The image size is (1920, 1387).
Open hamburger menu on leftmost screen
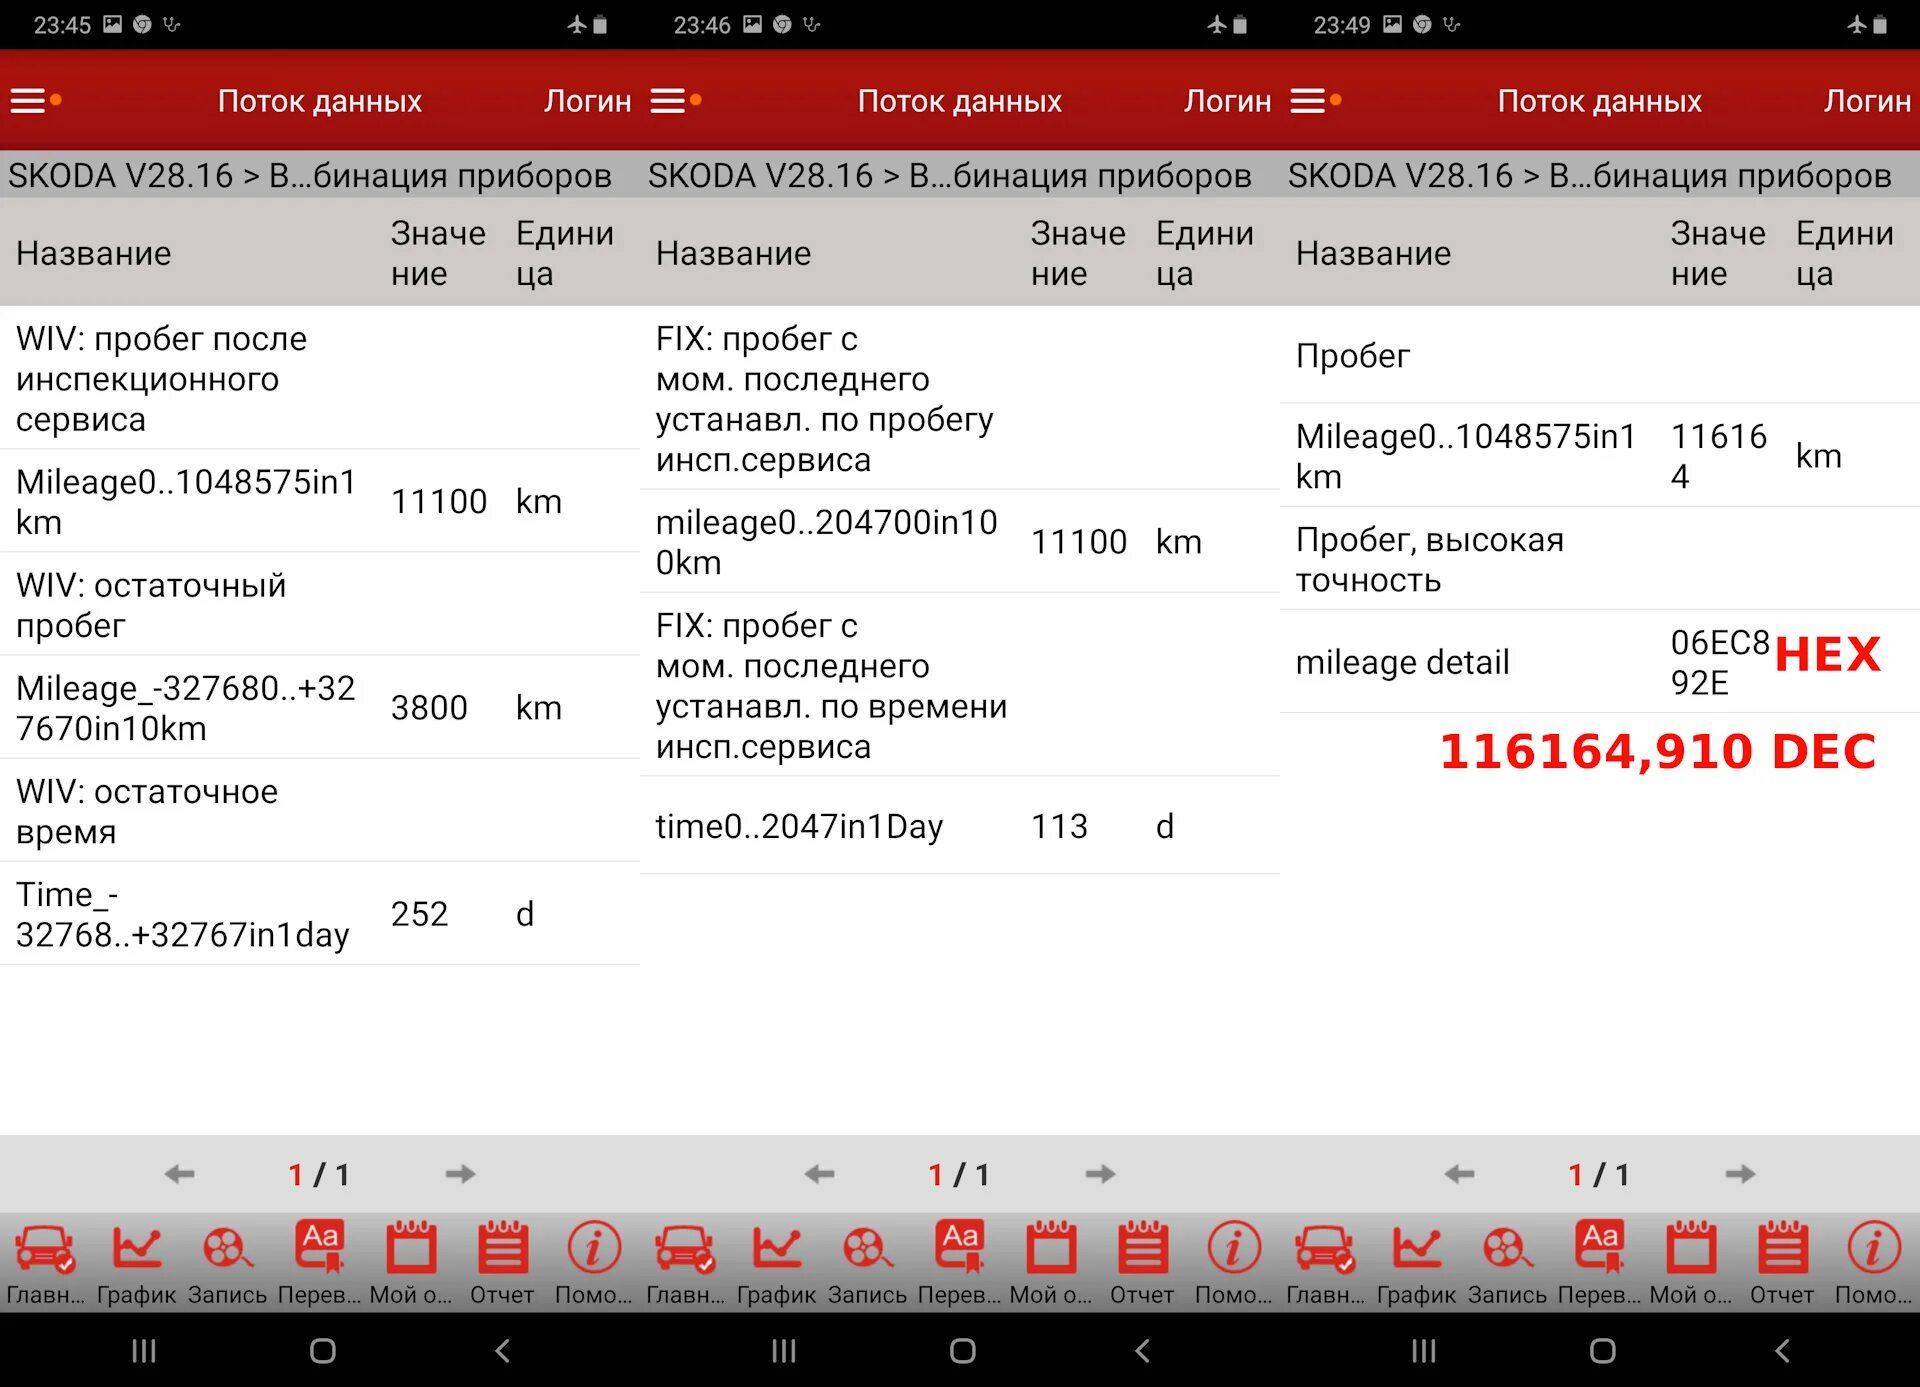30,101
